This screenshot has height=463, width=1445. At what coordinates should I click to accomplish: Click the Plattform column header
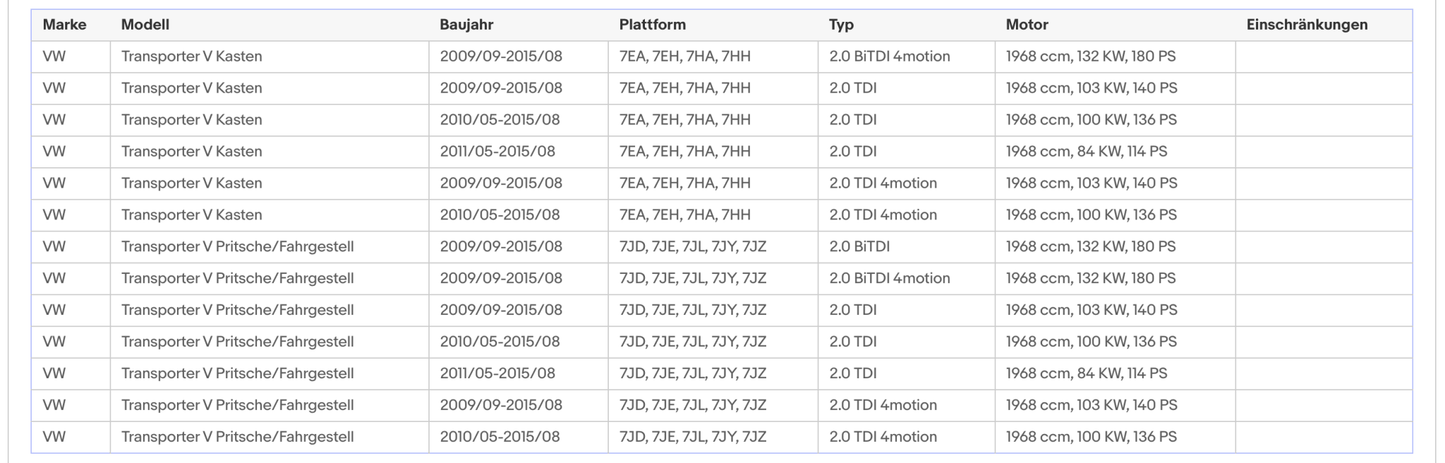coord(653,25)
